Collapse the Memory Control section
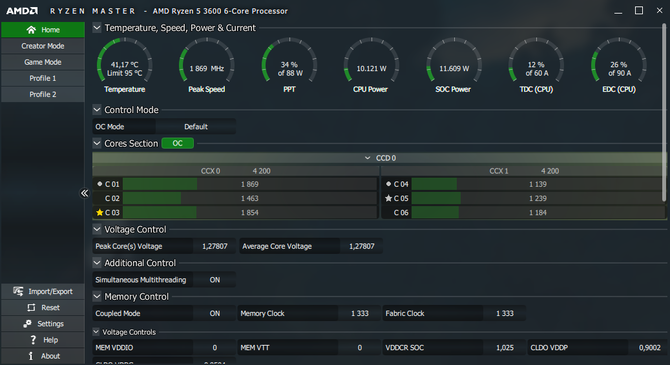The image size is (670, 365). pyautogui.click(x=97, y=297)
